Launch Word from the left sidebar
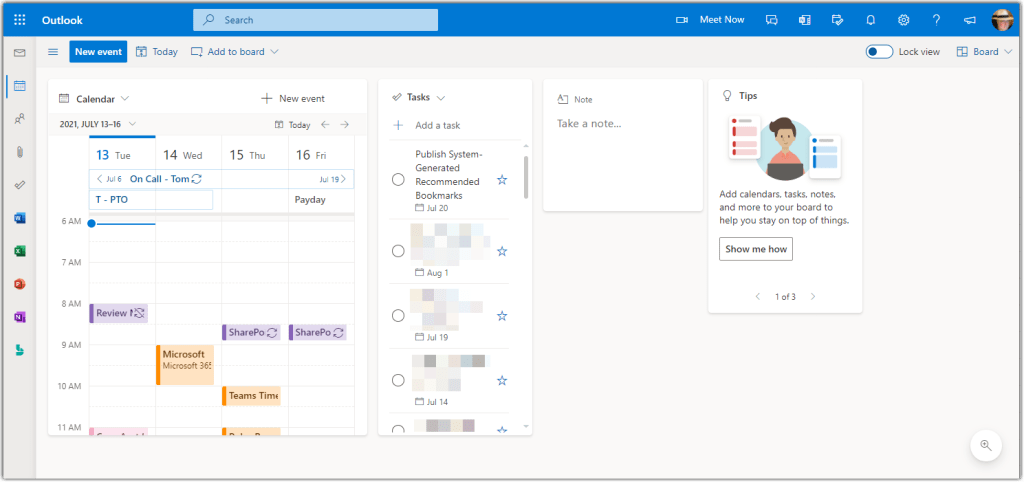Screen dimensions: 1024x482 (x=19, y=217)
